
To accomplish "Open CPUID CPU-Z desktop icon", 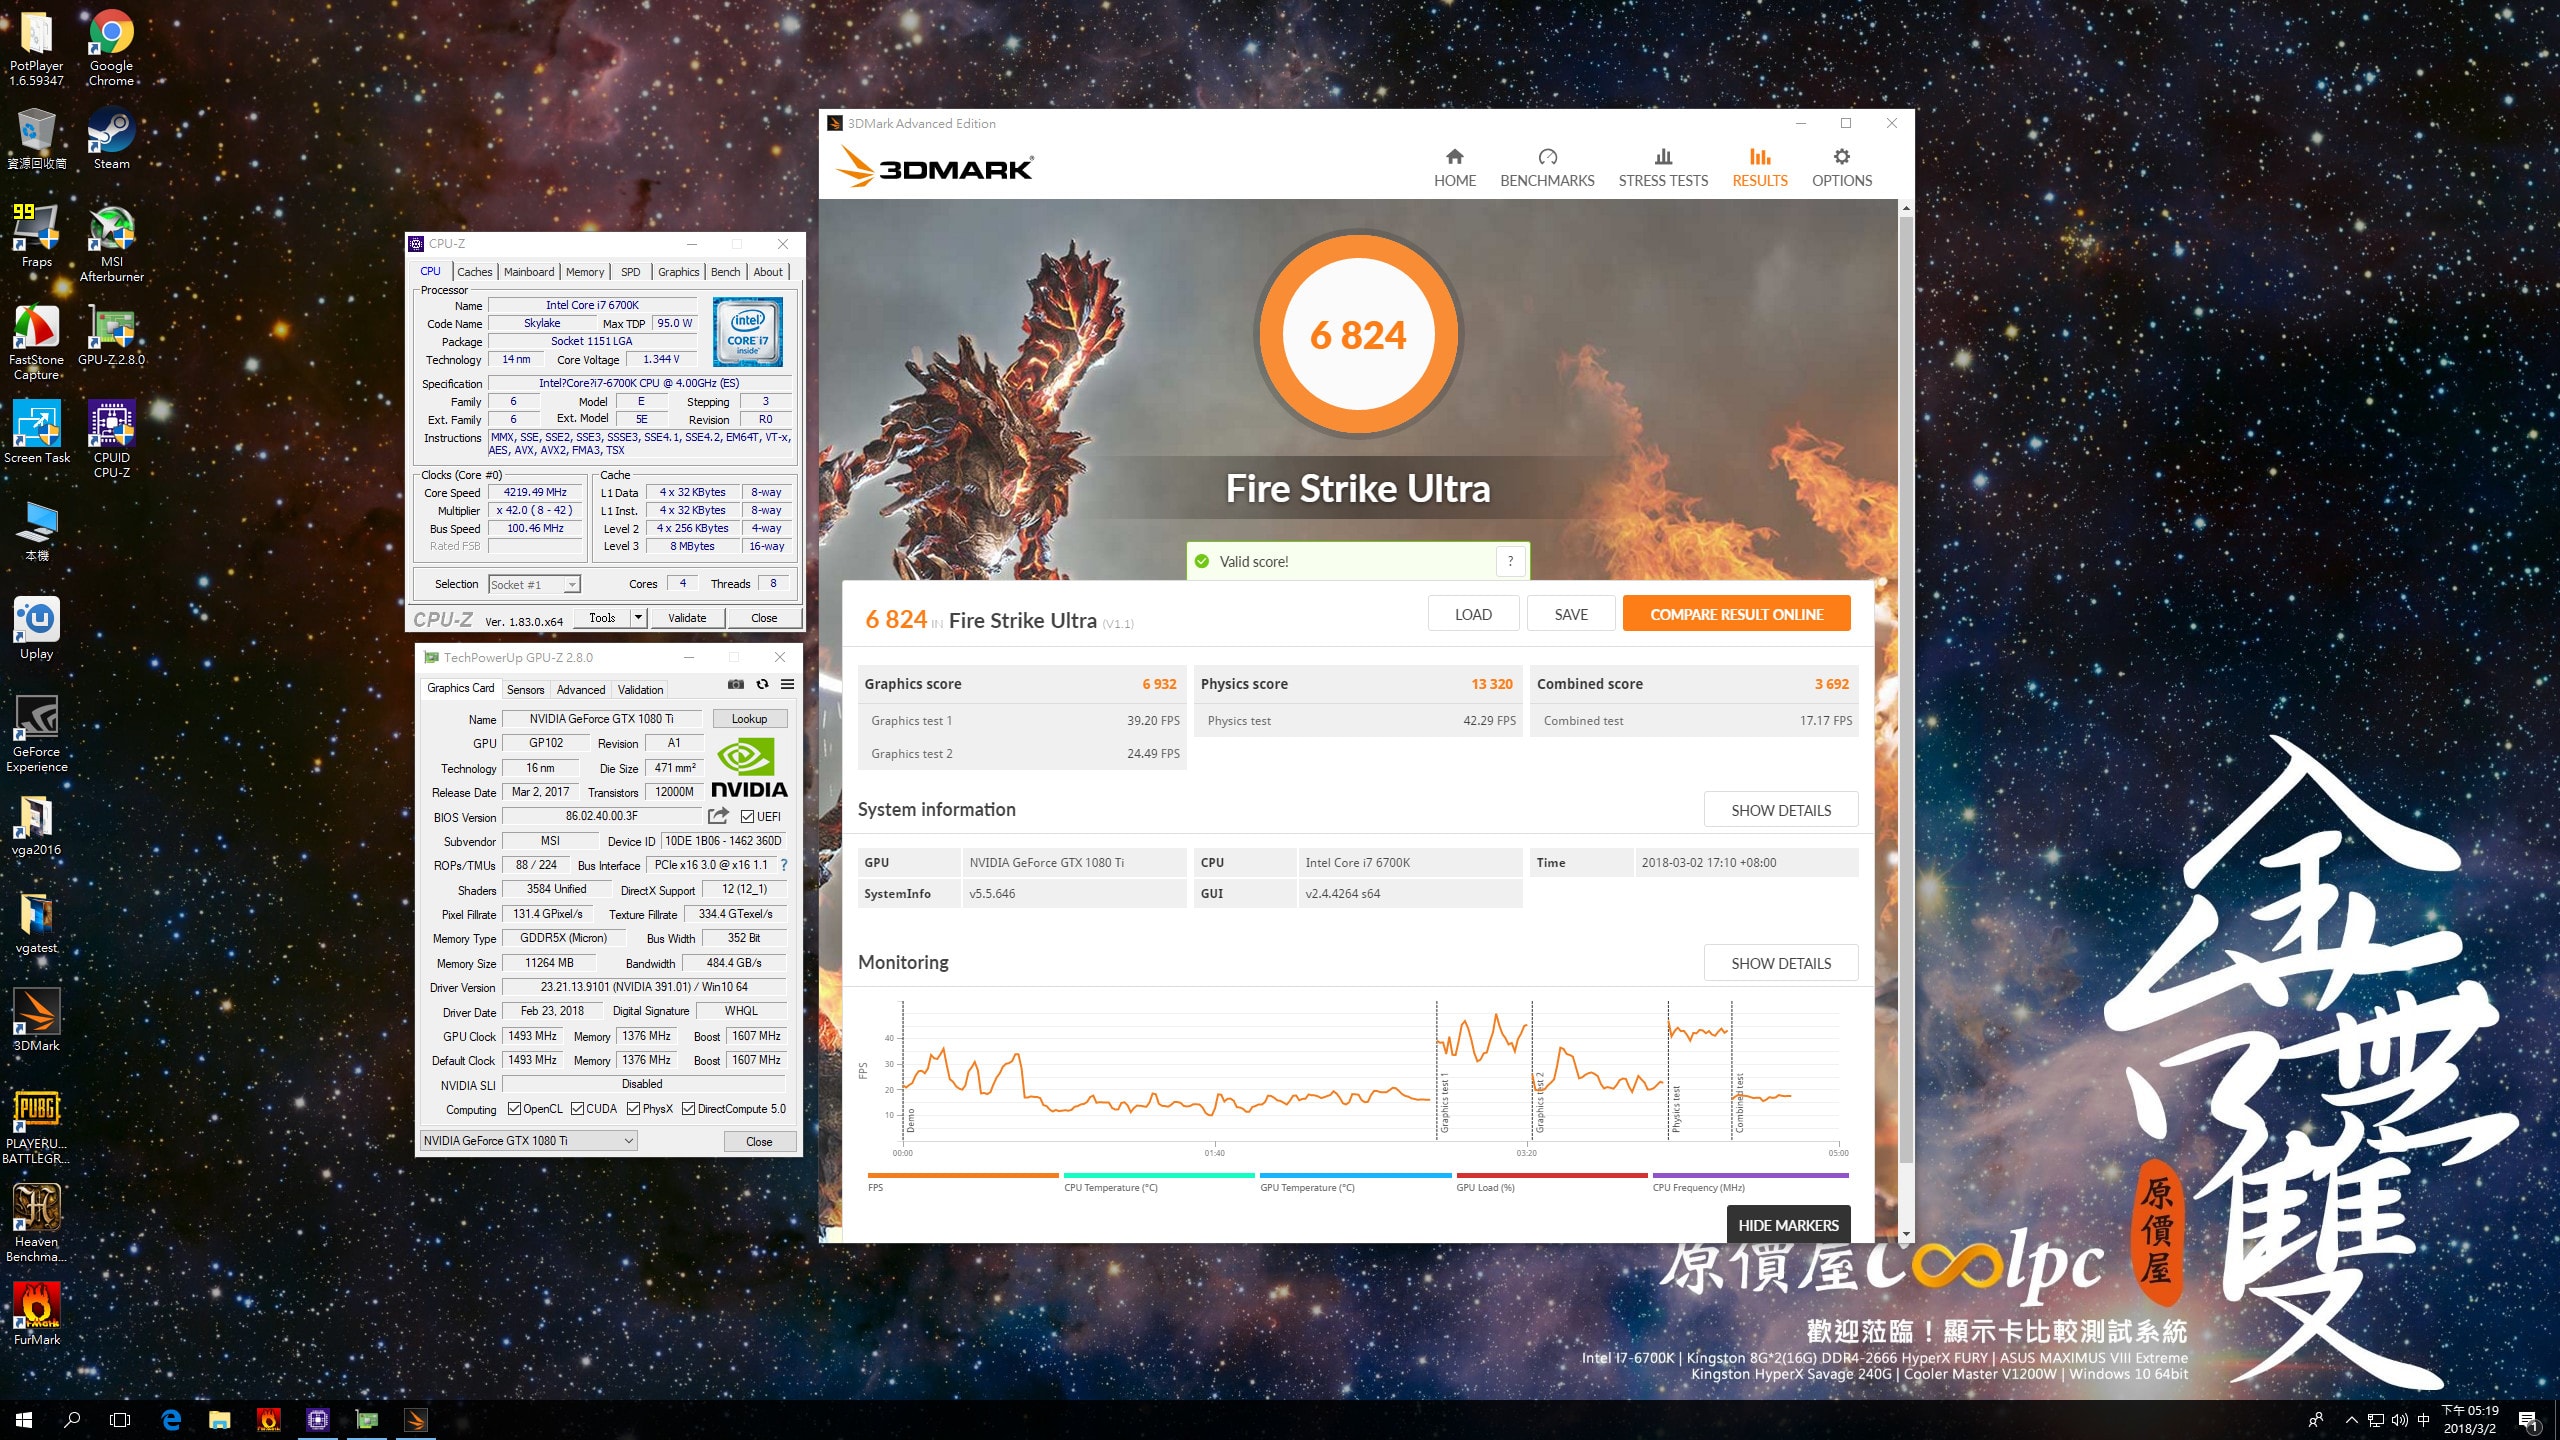I will coord(111,439).
